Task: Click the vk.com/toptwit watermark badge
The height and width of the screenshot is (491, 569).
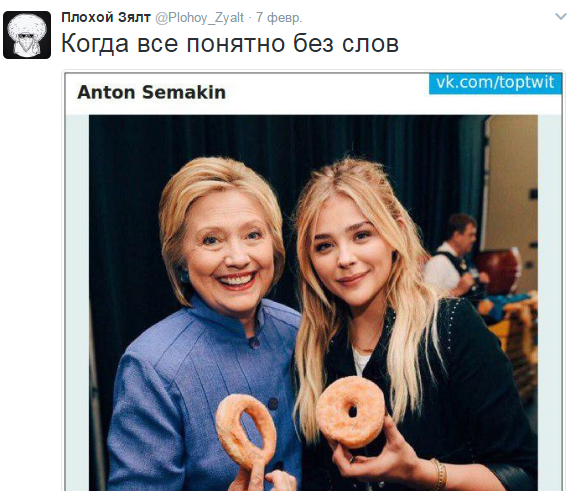Action: coord(495,83)
